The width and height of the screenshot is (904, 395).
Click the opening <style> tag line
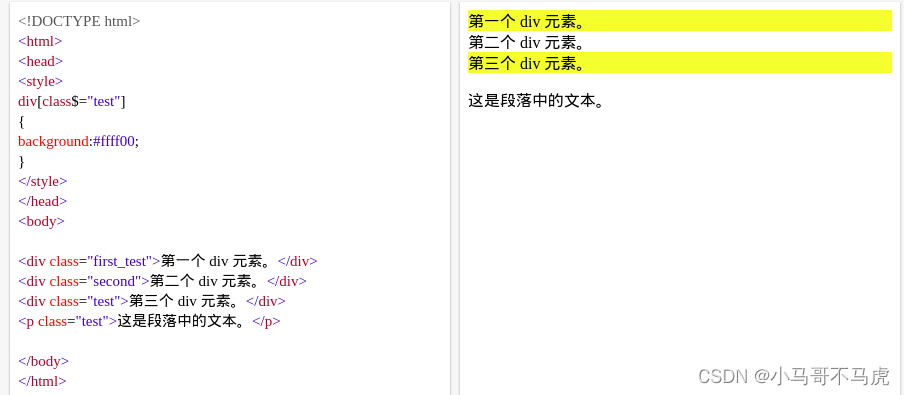[40, 81]
